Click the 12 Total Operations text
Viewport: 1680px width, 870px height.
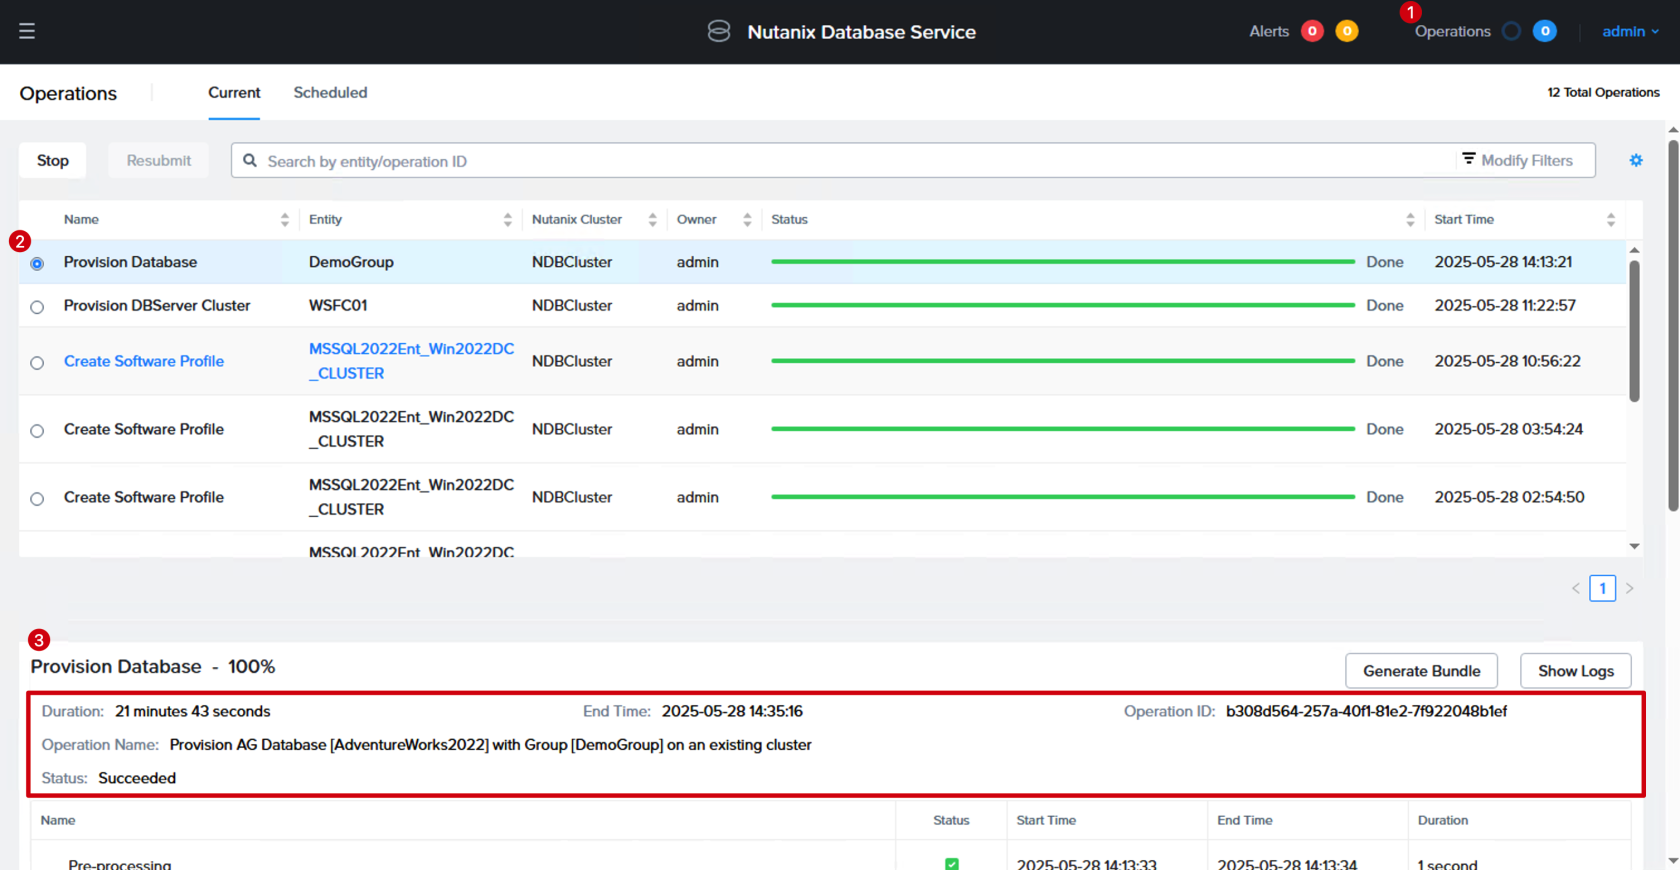tap(1603, 92)
